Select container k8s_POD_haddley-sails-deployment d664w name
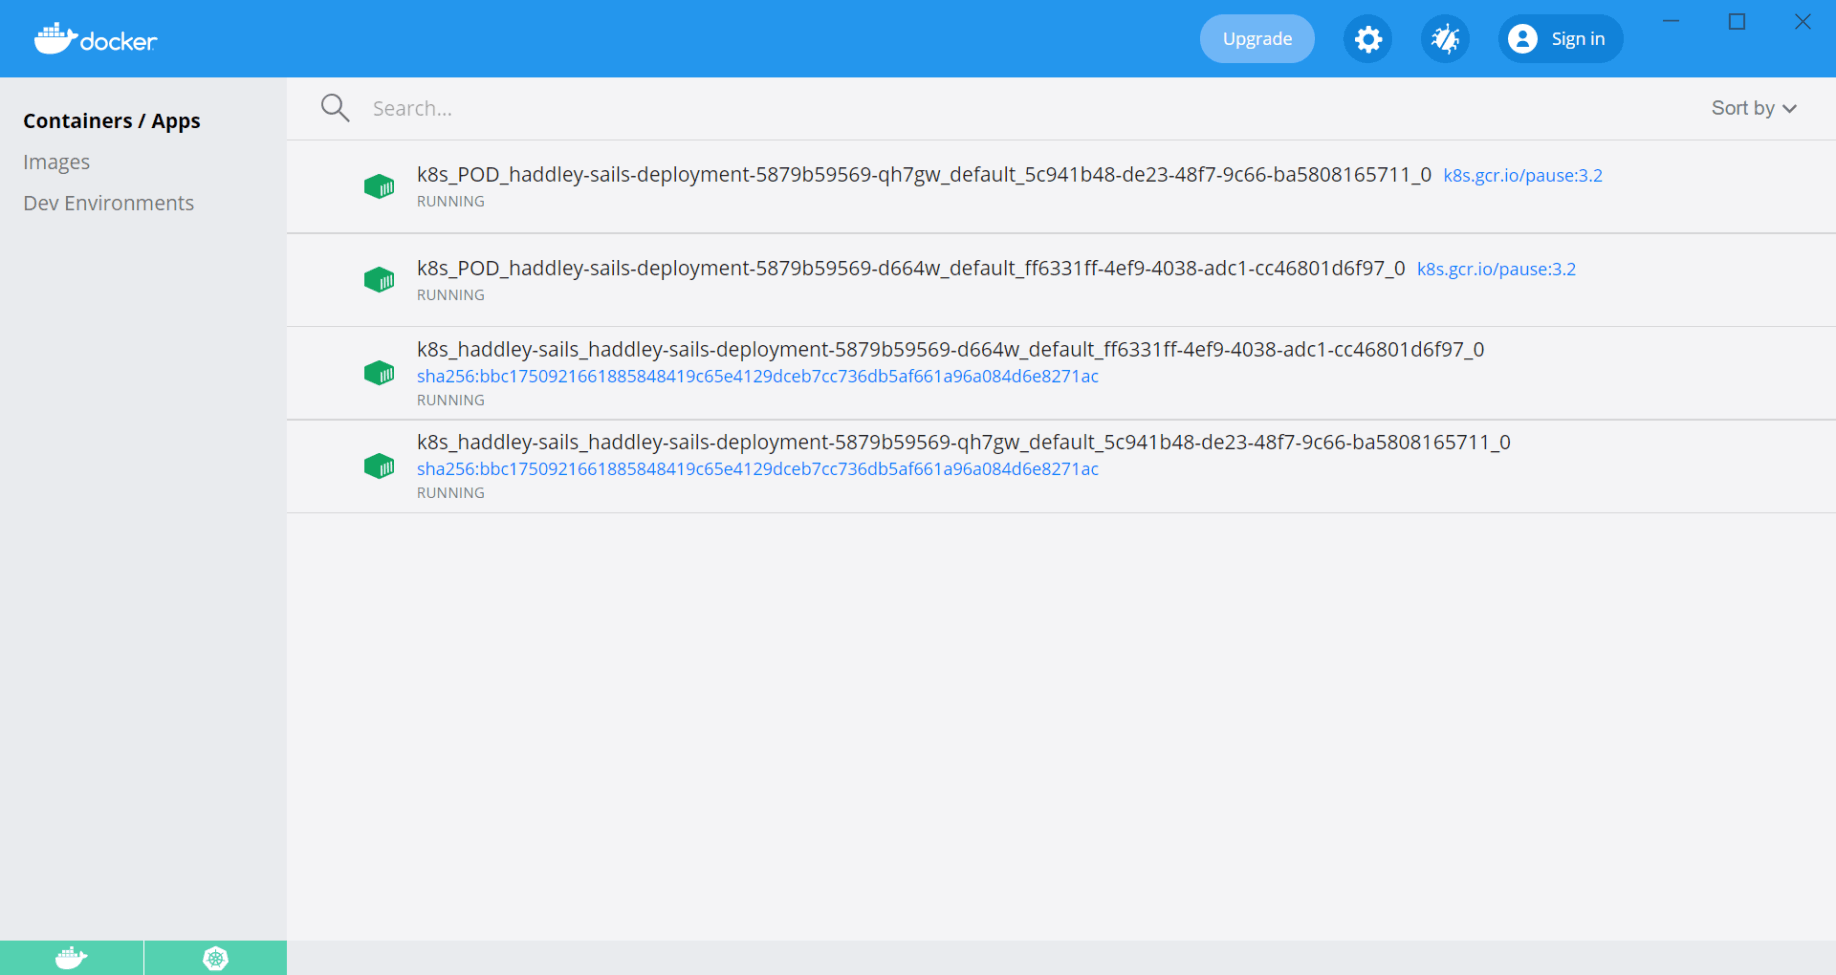 click(911, 268)
